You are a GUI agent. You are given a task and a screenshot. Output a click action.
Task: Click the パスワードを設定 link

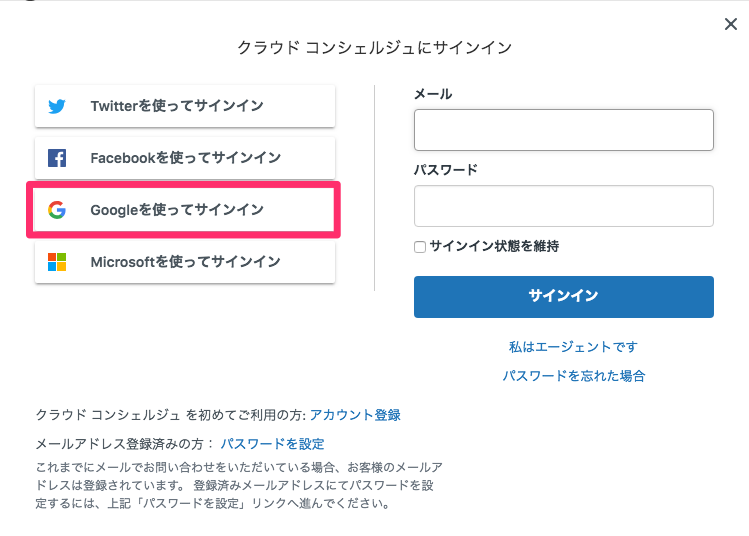[272, 444]
